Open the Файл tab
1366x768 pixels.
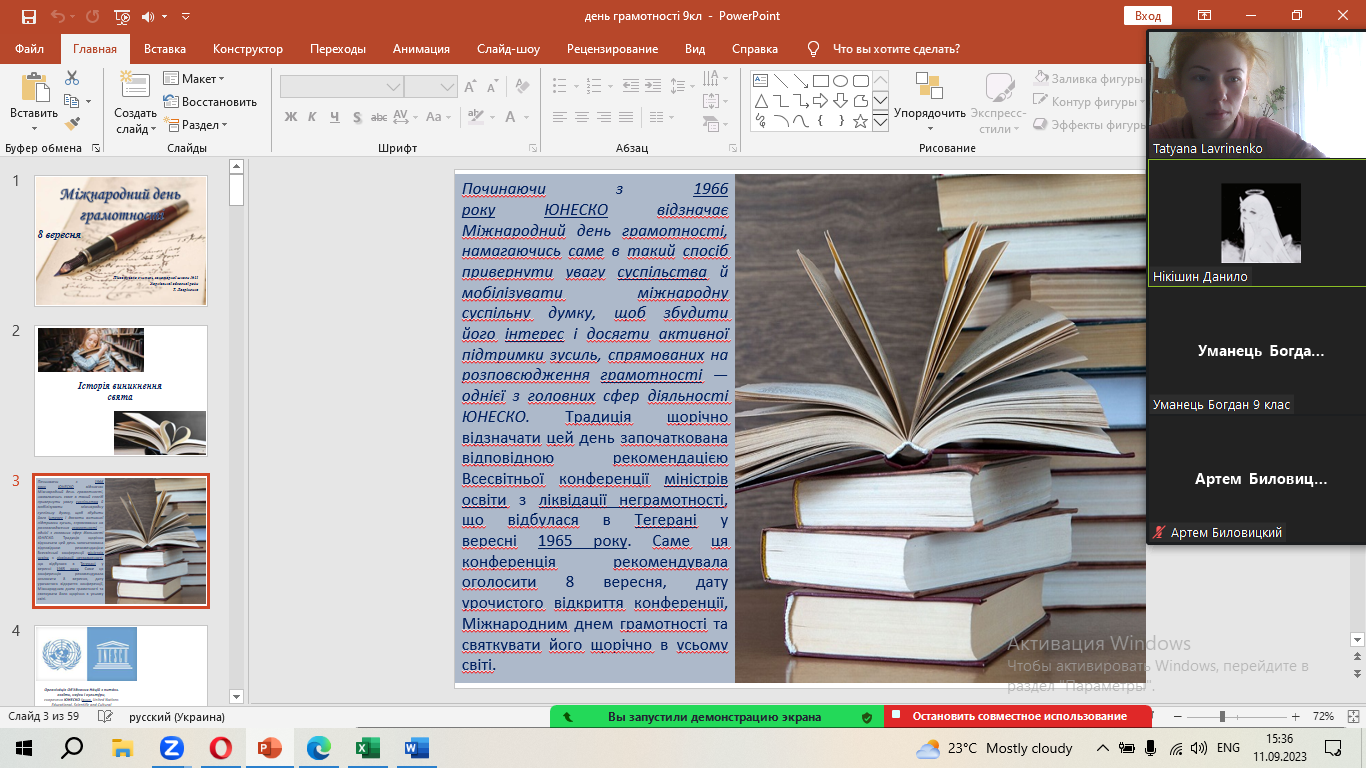(x=30, y=49)
